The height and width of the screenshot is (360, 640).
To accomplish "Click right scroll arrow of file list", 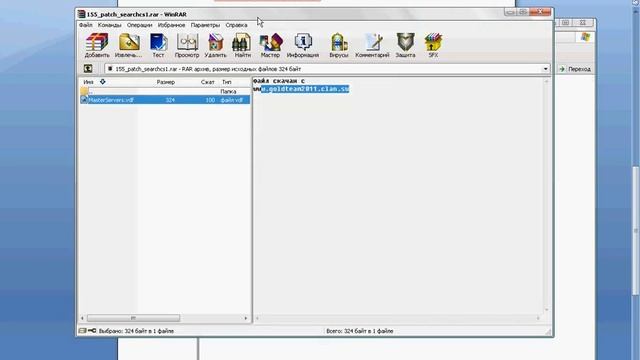I will pos(246,318).
